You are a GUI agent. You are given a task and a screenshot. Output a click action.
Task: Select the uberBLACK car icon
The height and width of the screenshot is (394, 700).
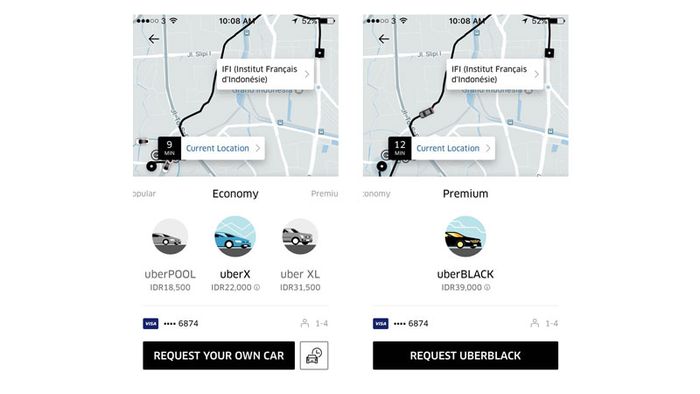click(466, 236)
